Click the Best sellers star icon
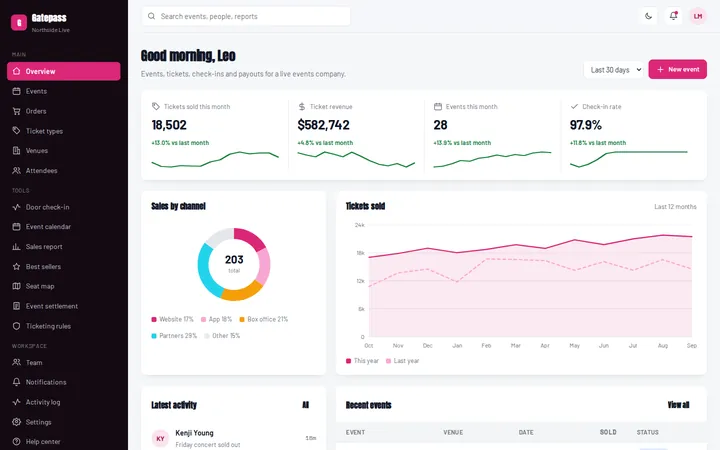 17,266
